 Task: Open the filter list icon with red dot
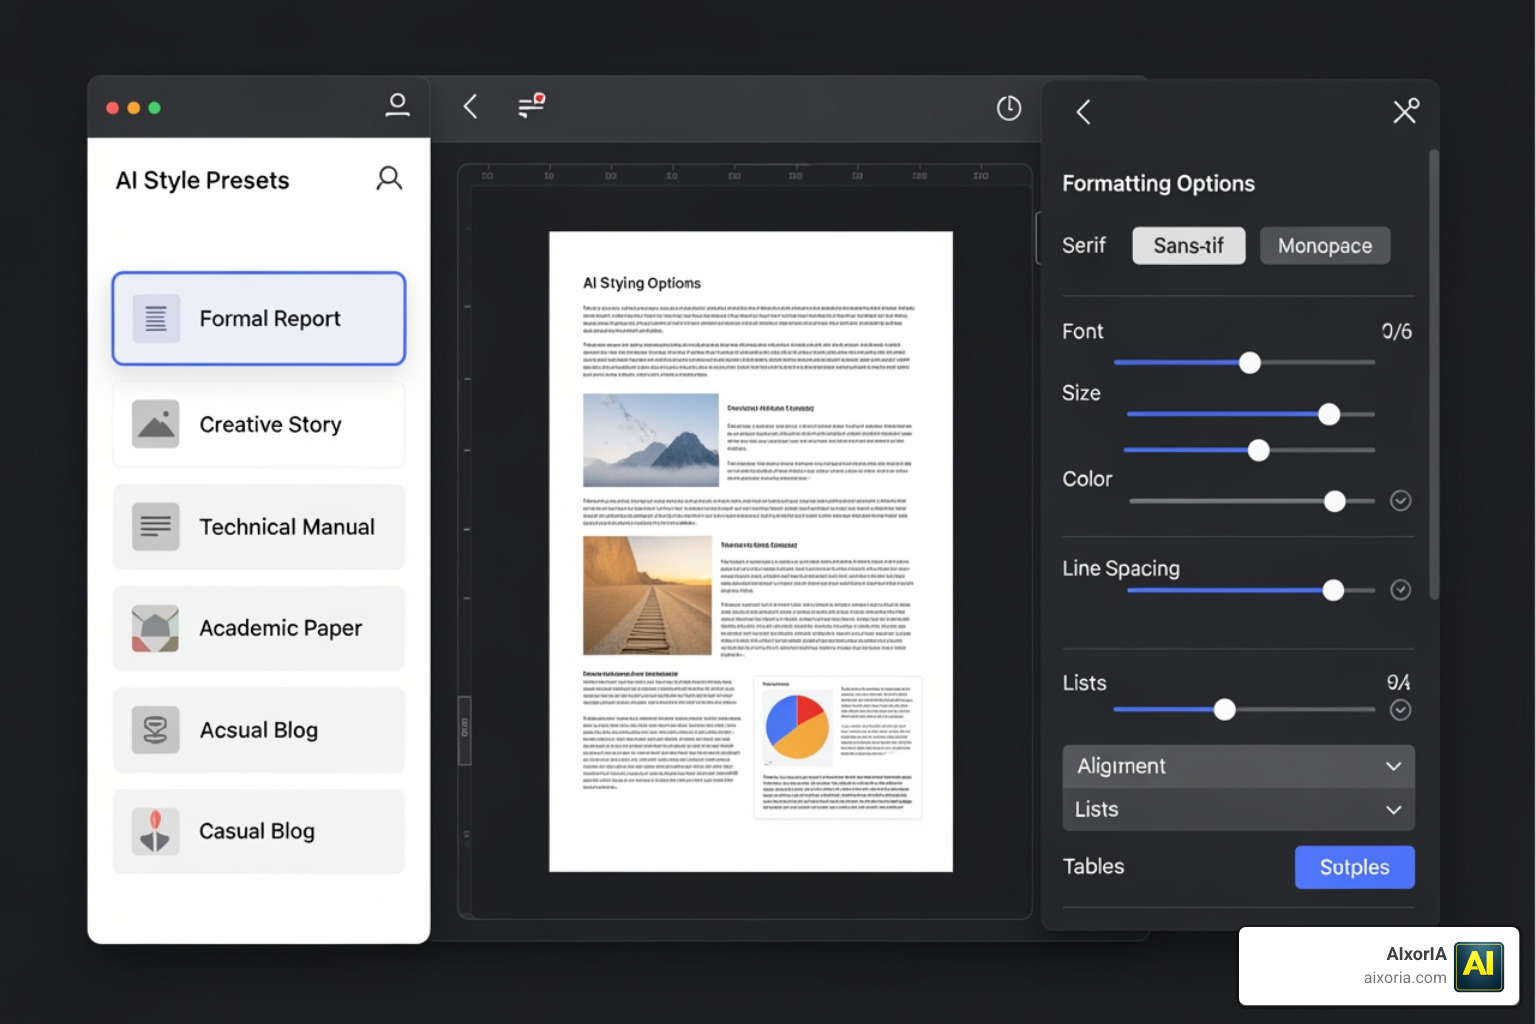click(531, 105)
